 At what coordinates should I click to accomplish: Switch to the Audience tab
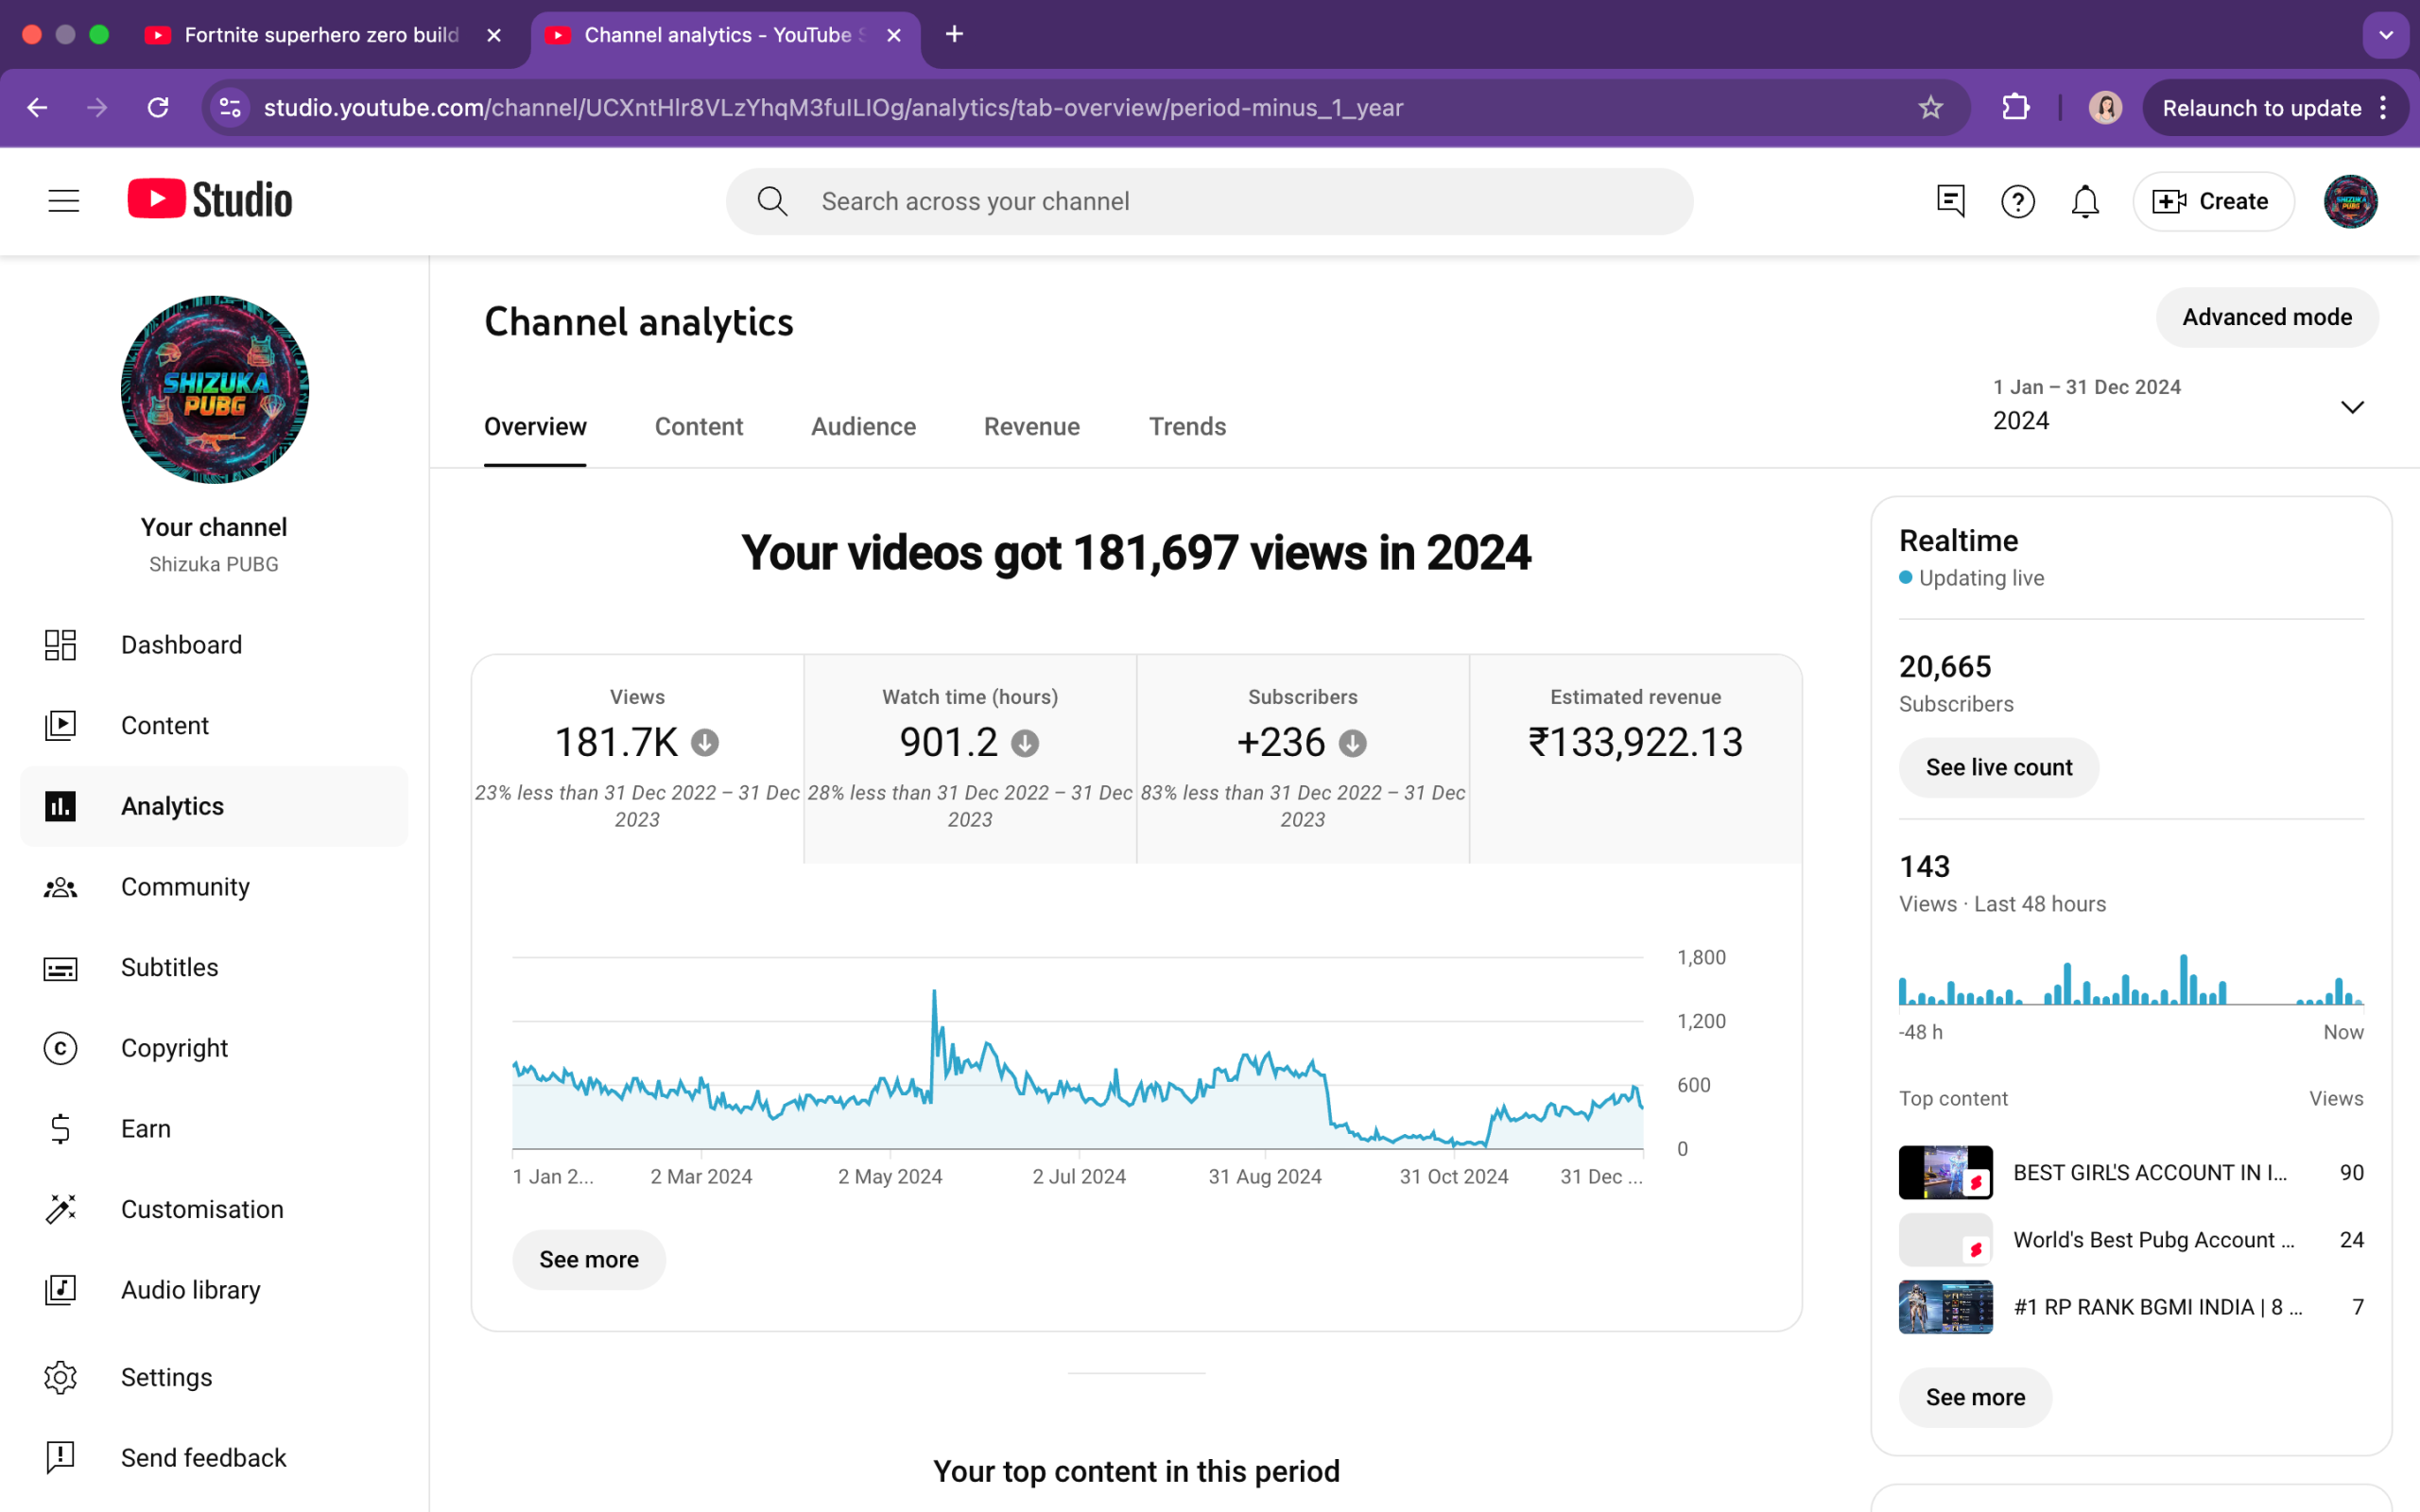(x=863, y=427)
